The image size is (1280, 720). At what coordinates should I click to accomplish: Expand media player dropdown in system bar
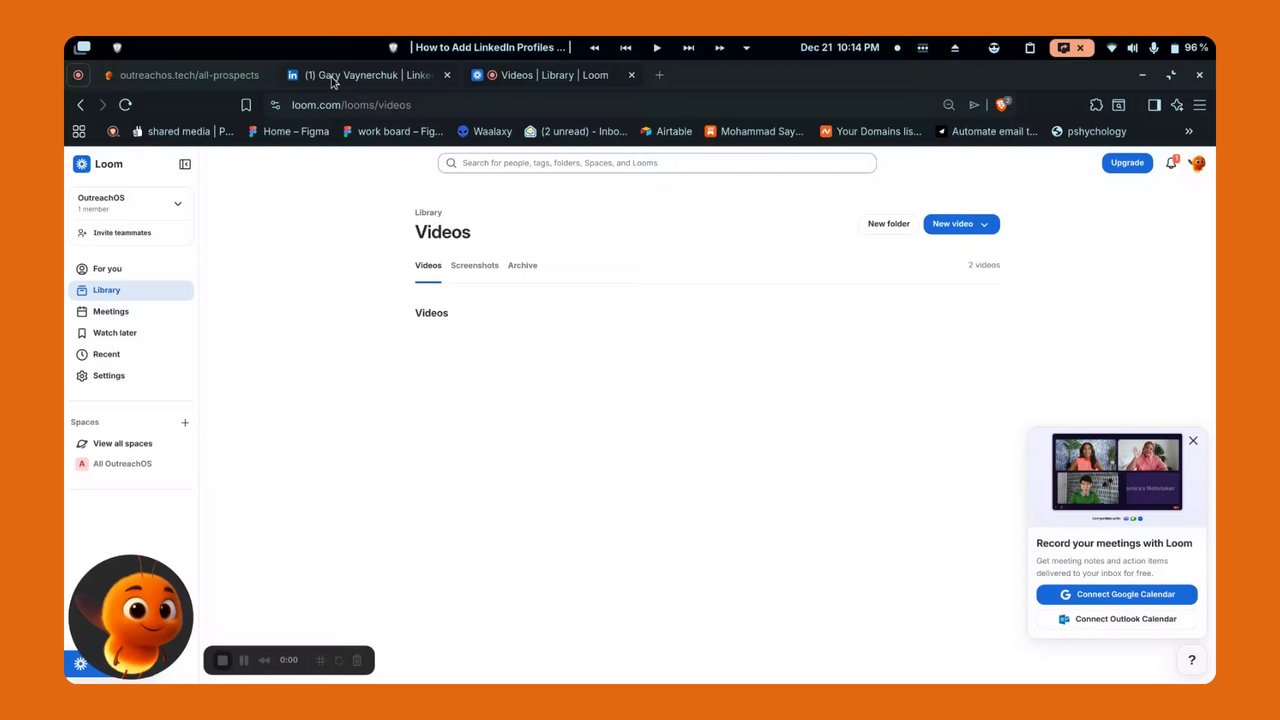click(746, 47)
